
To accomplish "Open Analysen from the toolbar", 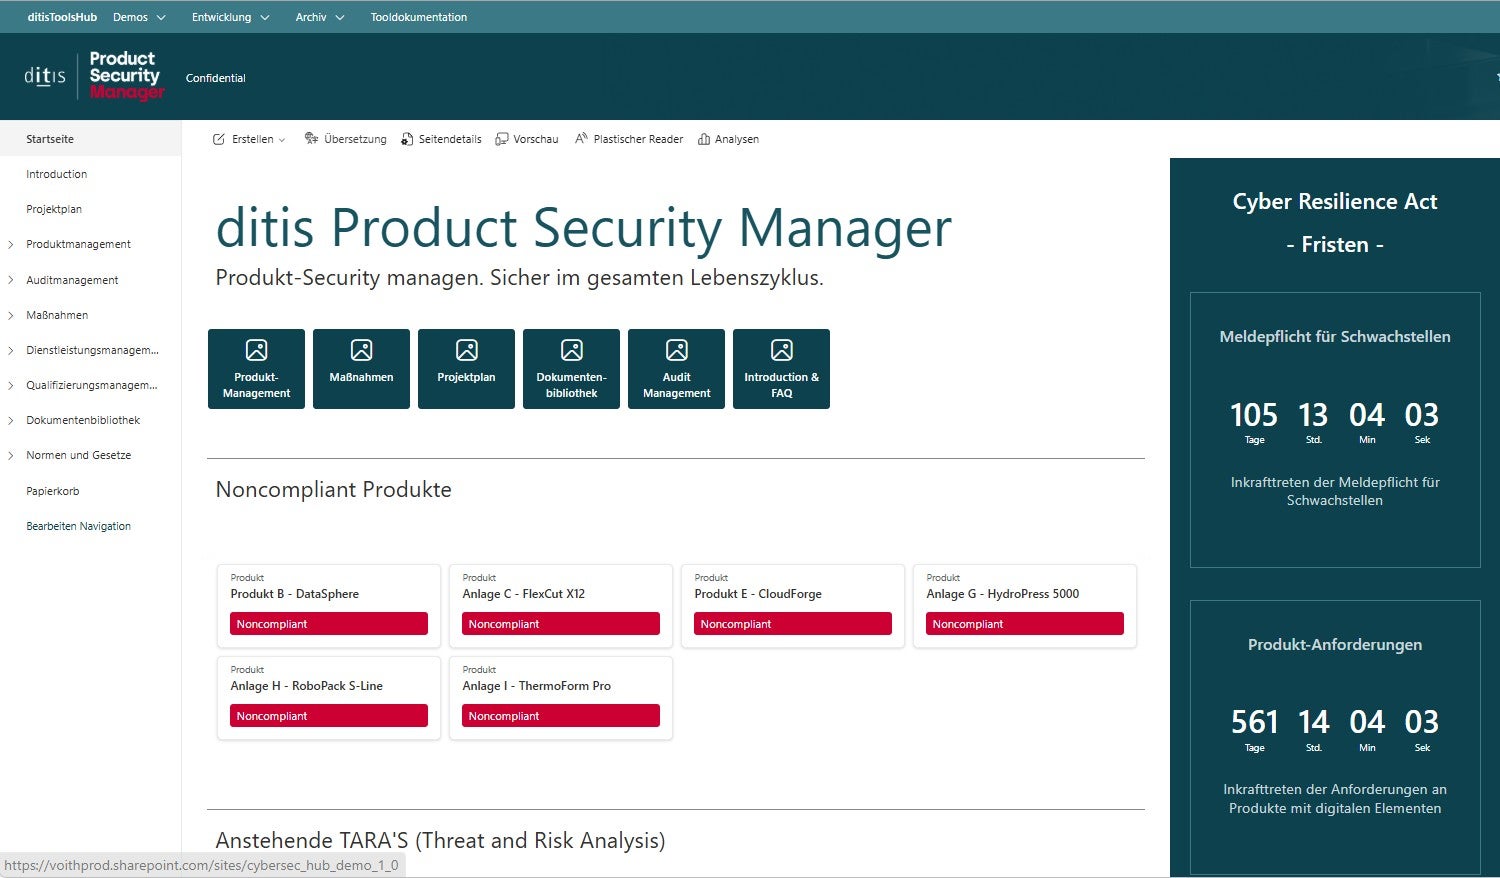I will 729,139.
